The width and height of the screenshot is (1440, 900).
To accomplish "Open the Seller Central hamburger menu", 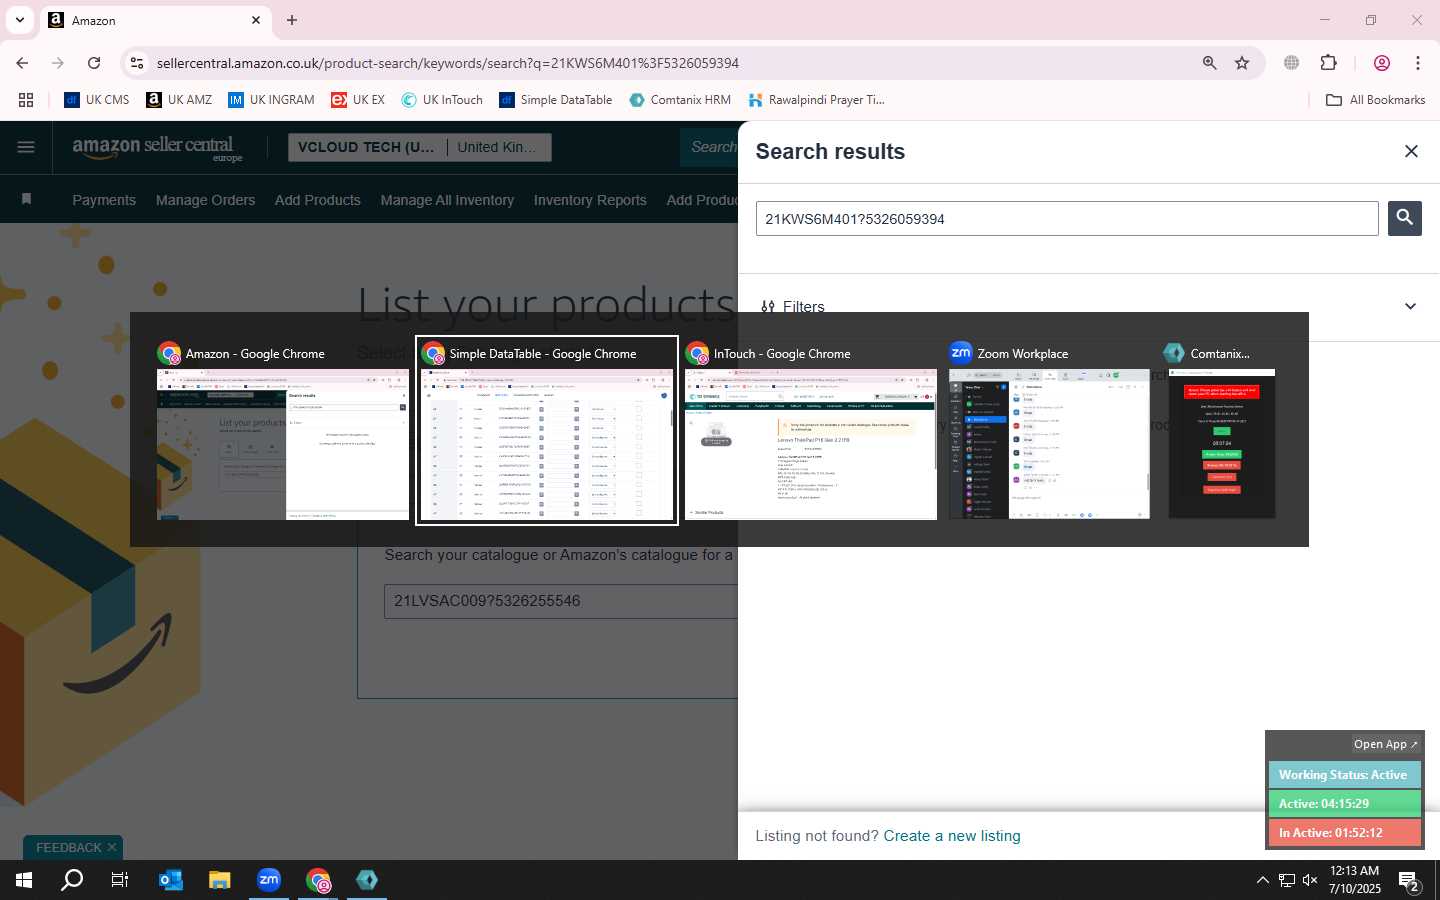I will coord(26,147).
